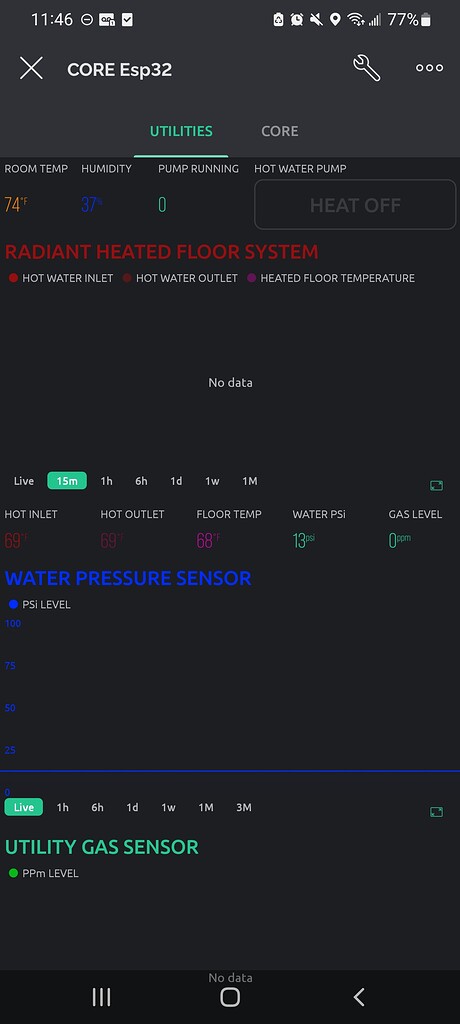This screenshot has height=1024, width=460.
Task: Tap the Android back navigation icon
Action: [359, 997]
